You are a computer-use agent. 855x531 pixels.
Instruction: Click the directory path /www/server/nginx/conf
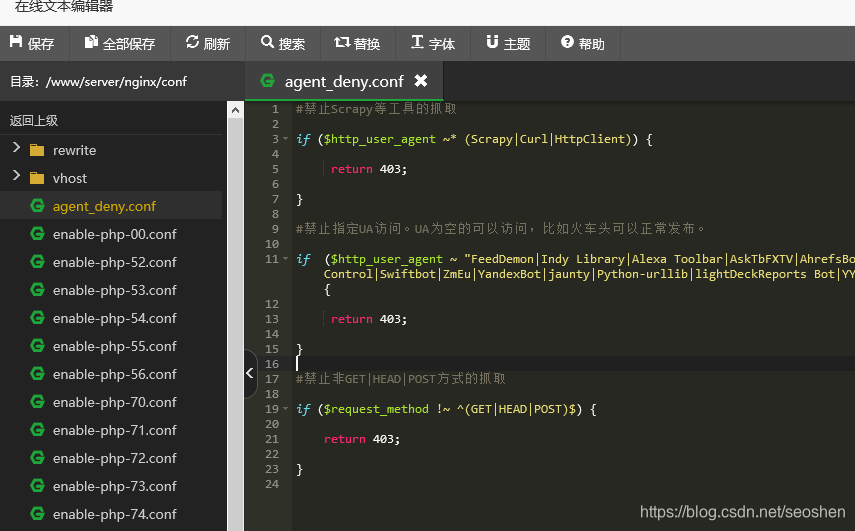116,82
